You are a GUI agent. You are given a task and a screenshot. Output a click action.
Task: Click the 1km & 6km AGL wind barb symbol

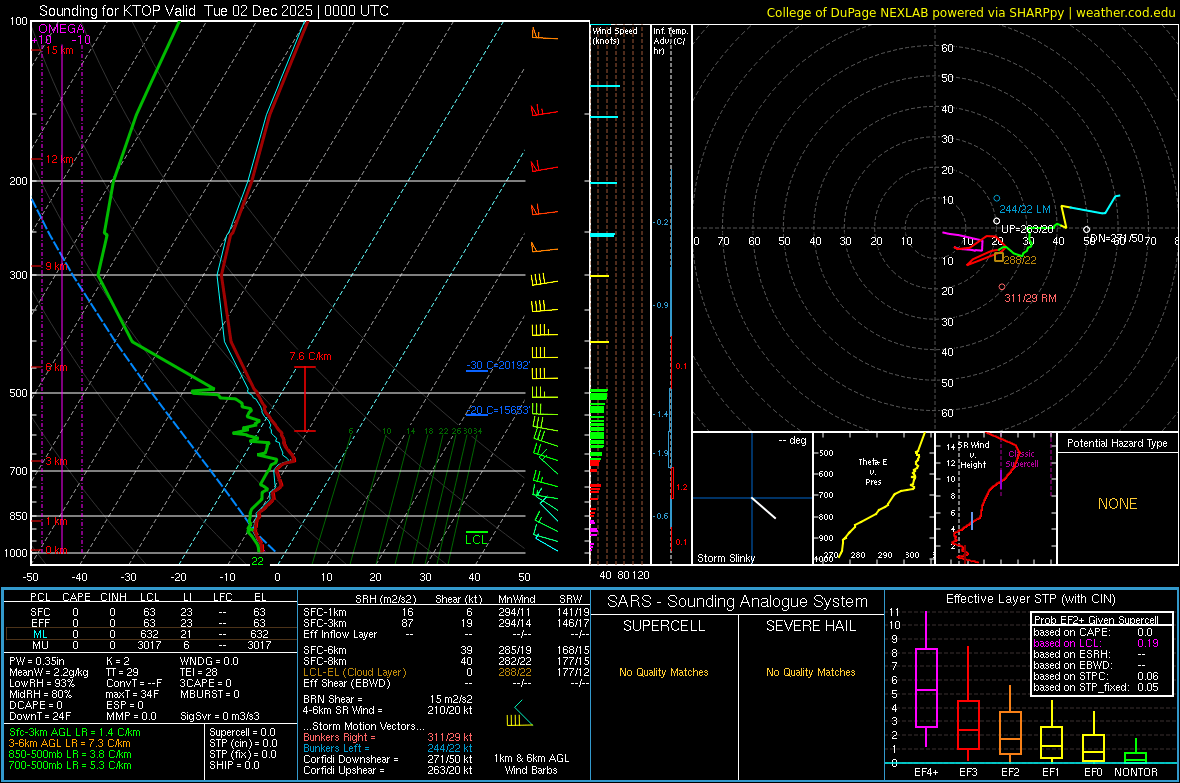[x=519, y=714]
